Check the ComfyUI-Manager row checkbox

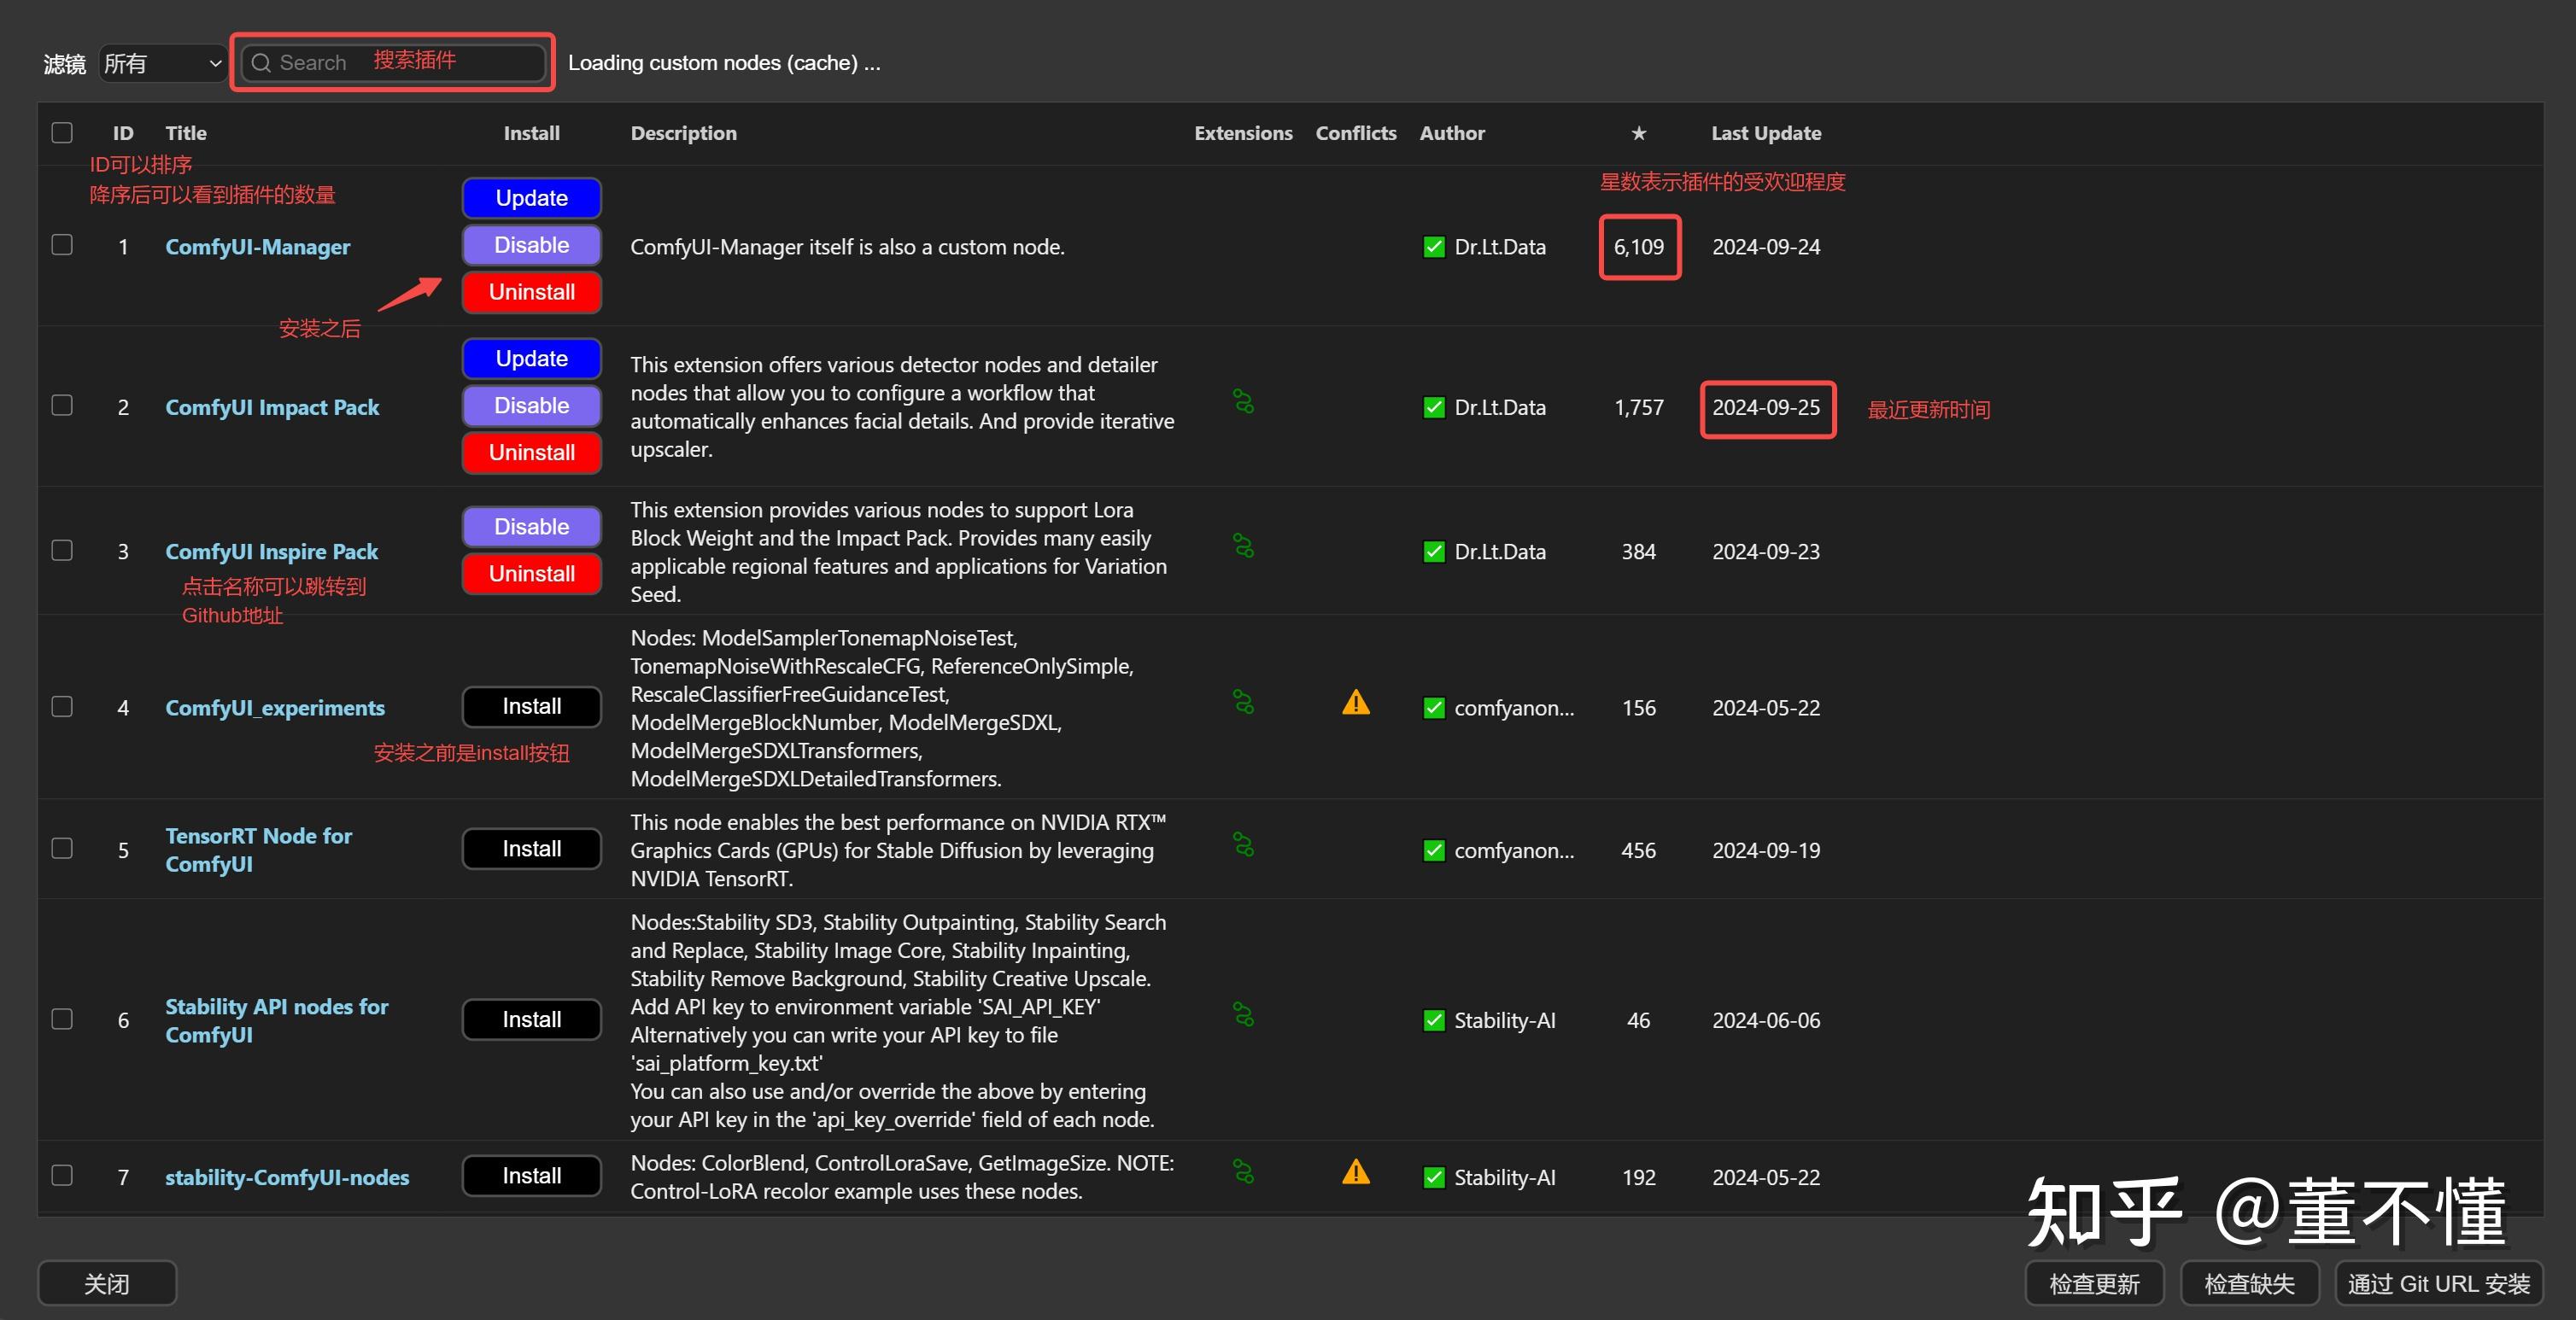[62, 245]
